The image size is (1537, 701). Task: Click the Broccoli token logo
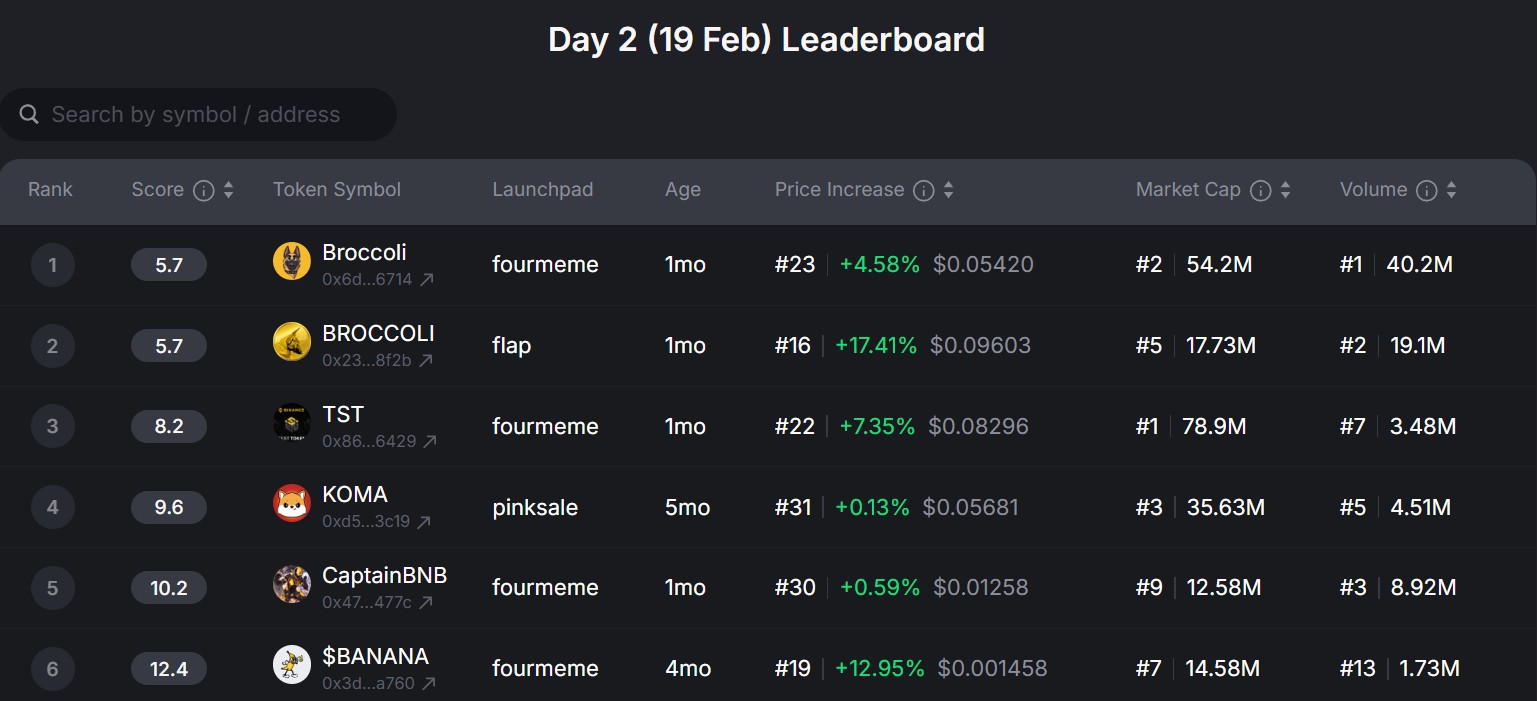tap(291, 262)
